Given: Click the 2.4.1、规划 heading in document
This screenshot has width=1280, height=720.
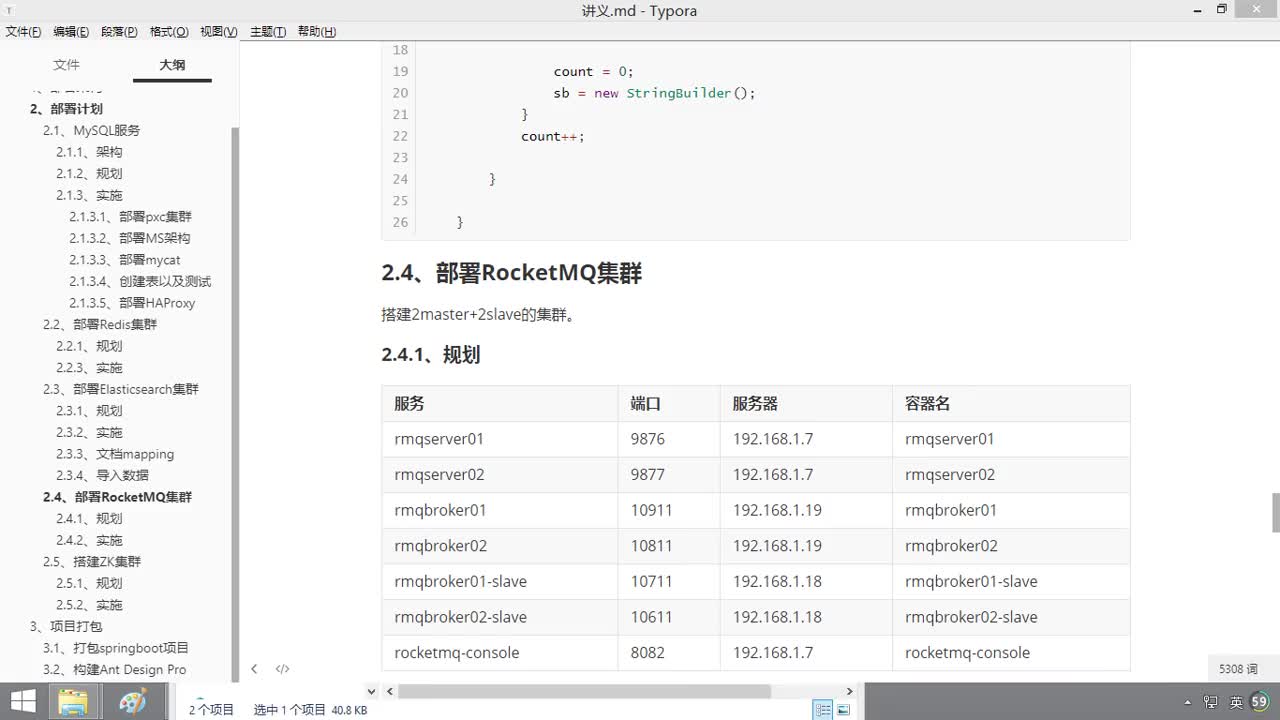Looking at the screenshot, I should (x=431, y=355).
